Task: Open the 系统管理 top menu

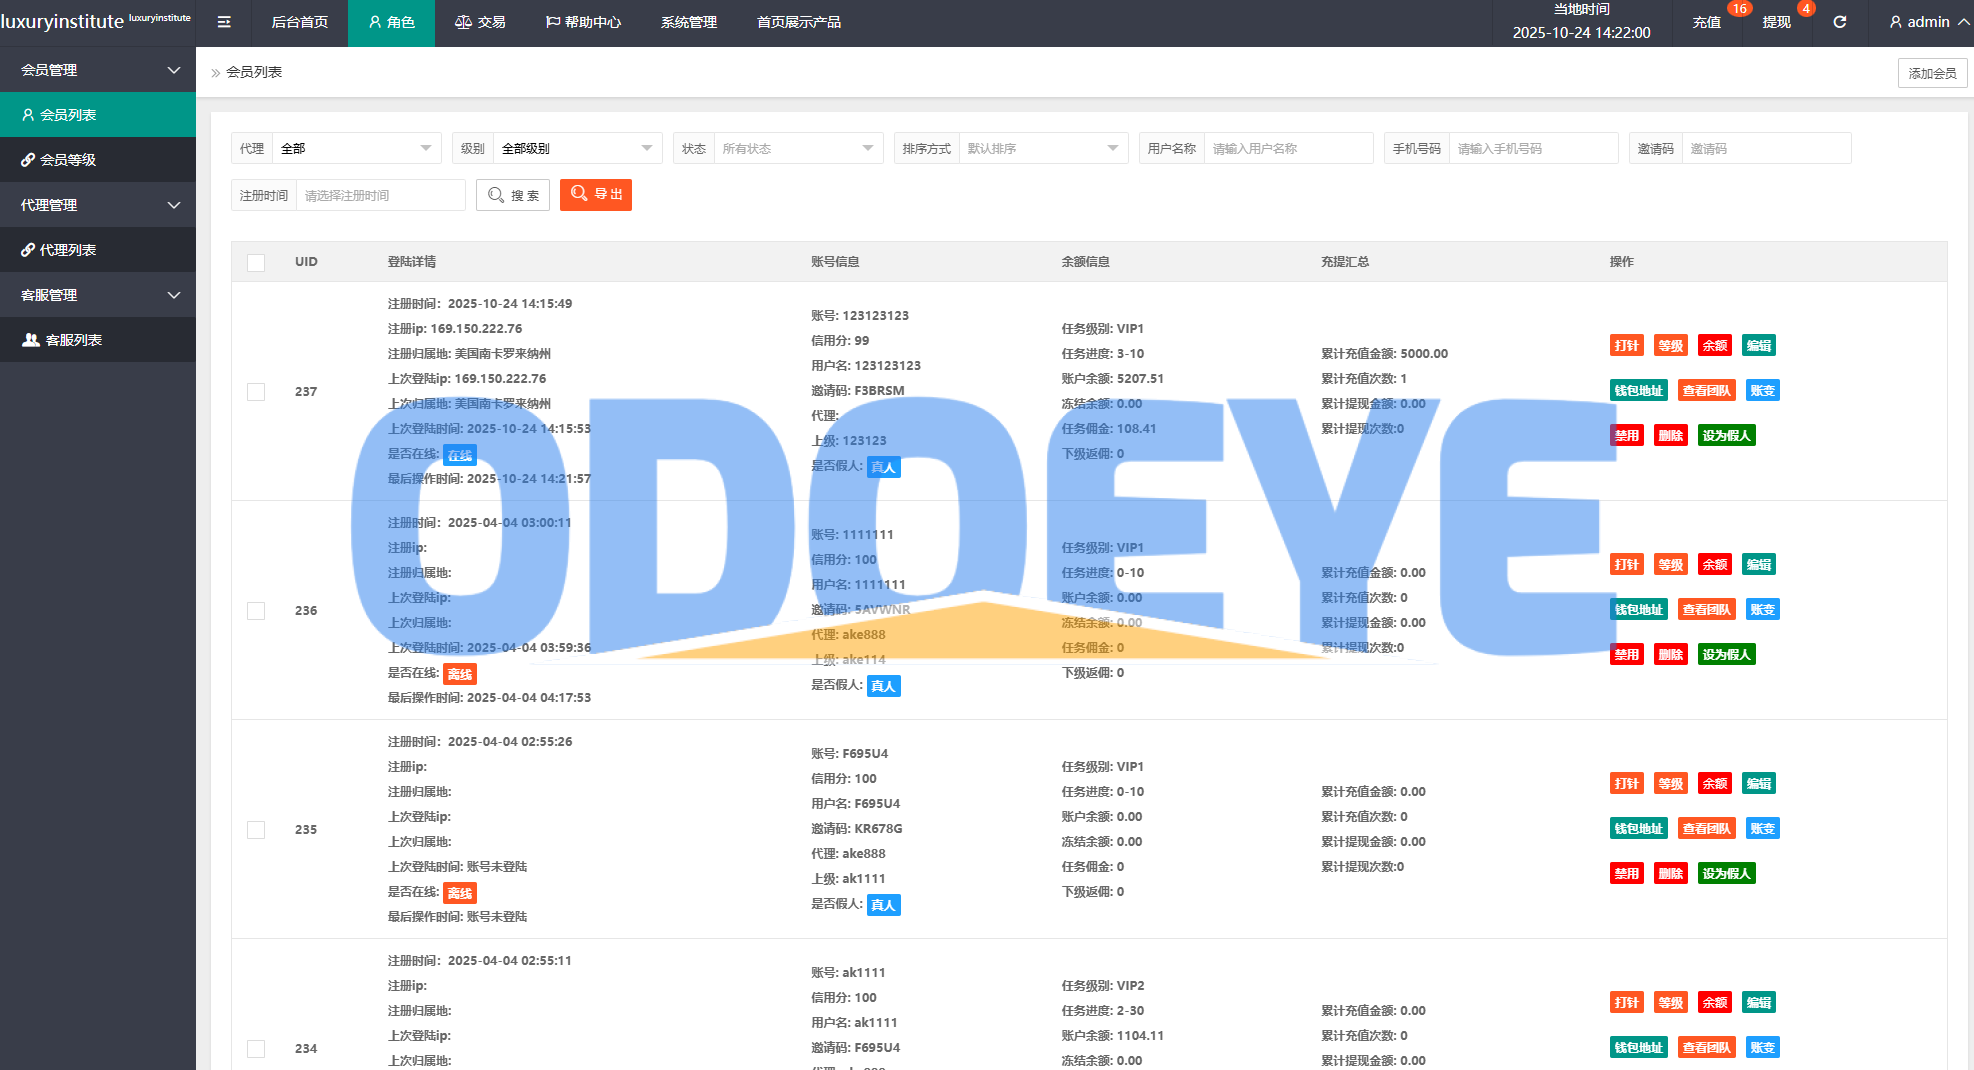Action: (x=688, y=22)
